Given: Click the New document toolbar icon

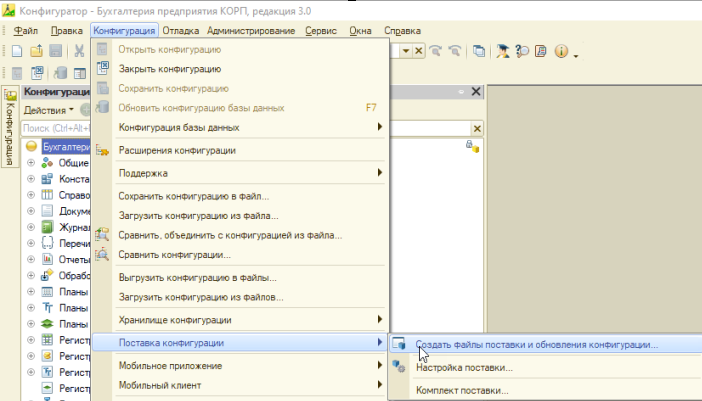Looking at the screenshot, I should [x=17, y=51].
